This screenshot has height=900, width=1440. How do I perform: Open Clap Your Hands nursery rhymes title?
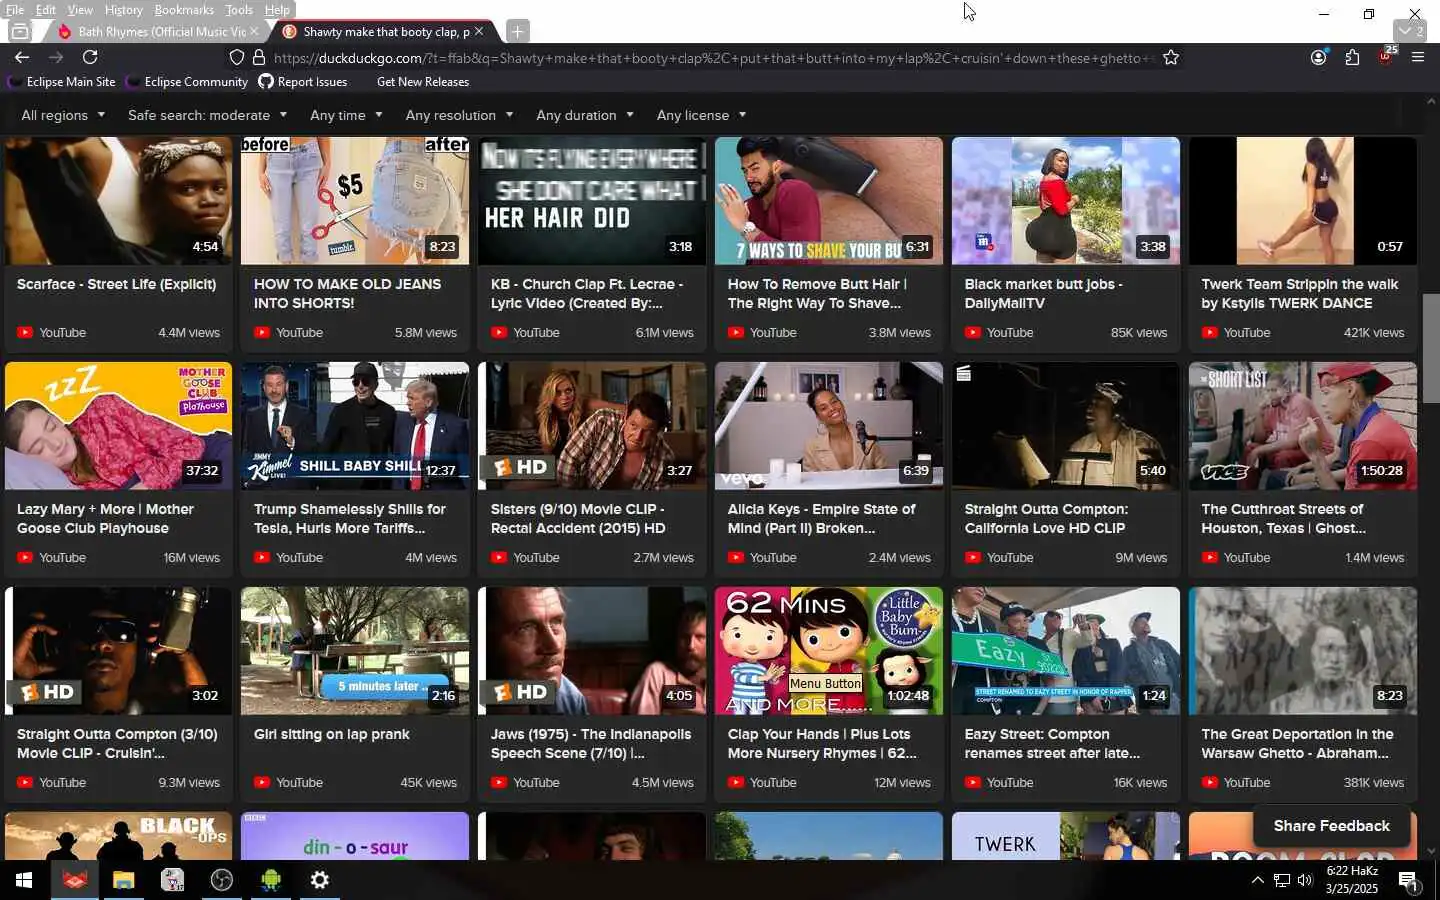pos(822,743)
